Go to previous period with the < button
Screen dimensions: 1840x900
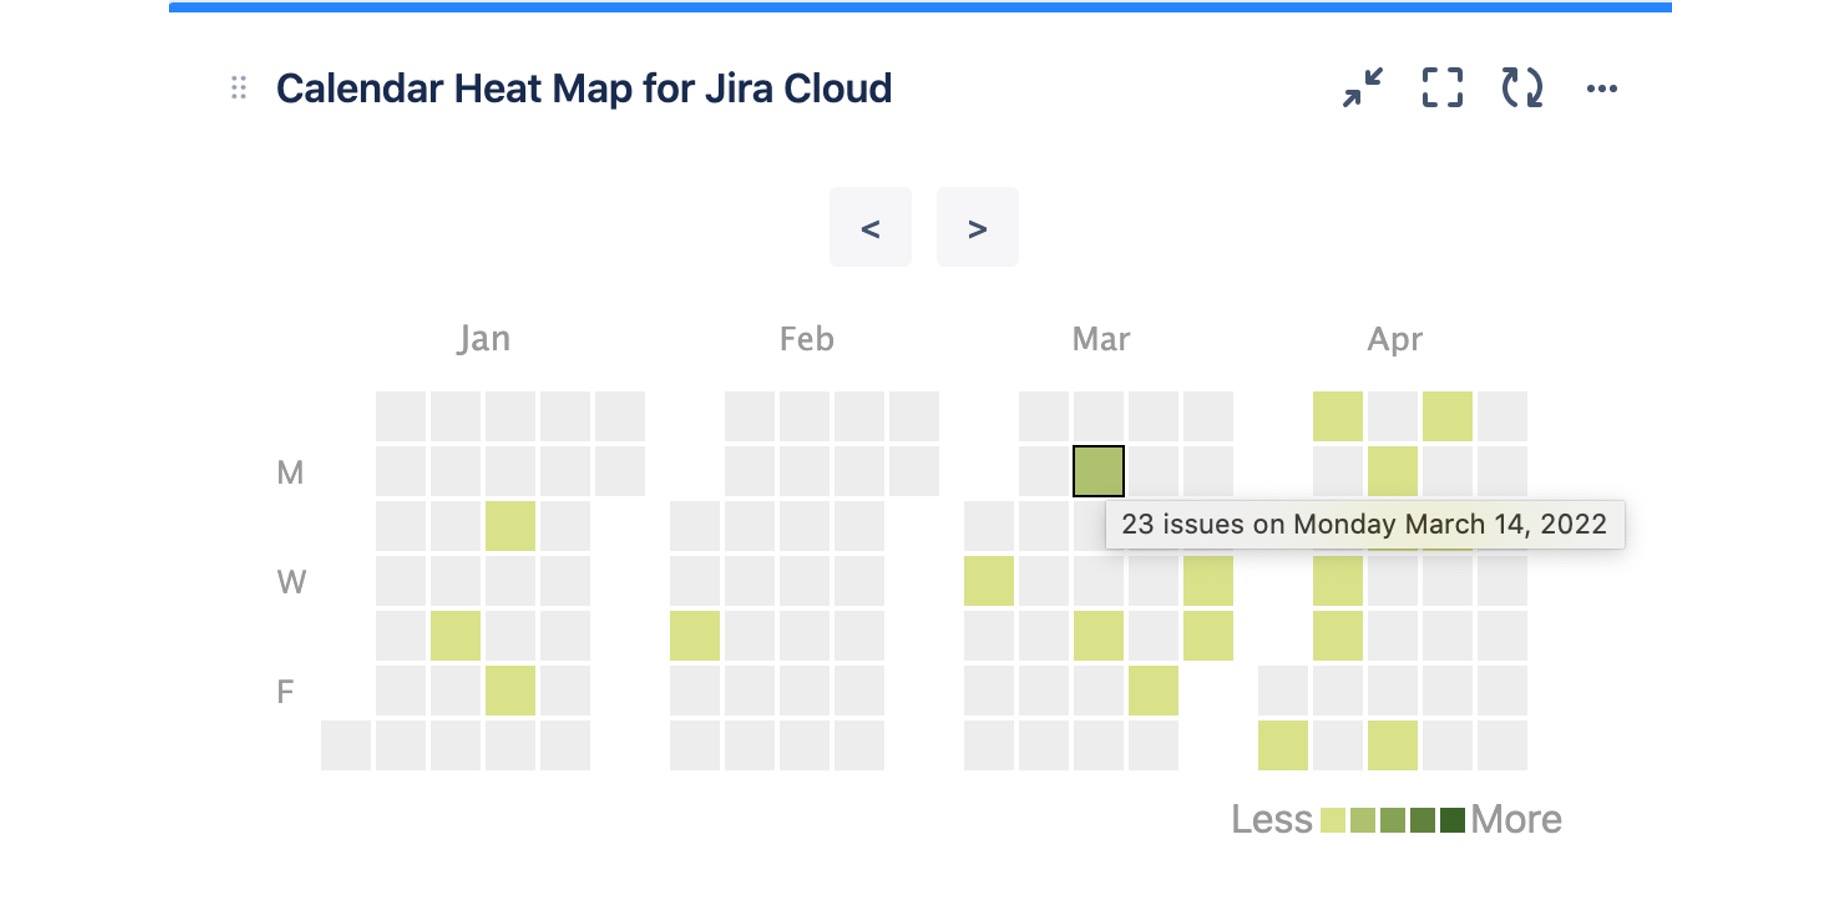(870, 228)
